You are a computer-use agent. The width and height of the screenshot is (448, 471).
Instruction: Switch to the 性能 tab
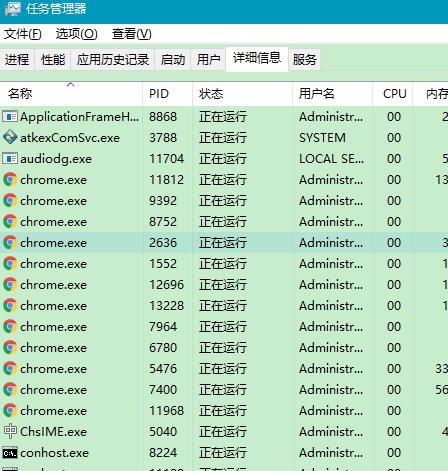coord(53,60)
